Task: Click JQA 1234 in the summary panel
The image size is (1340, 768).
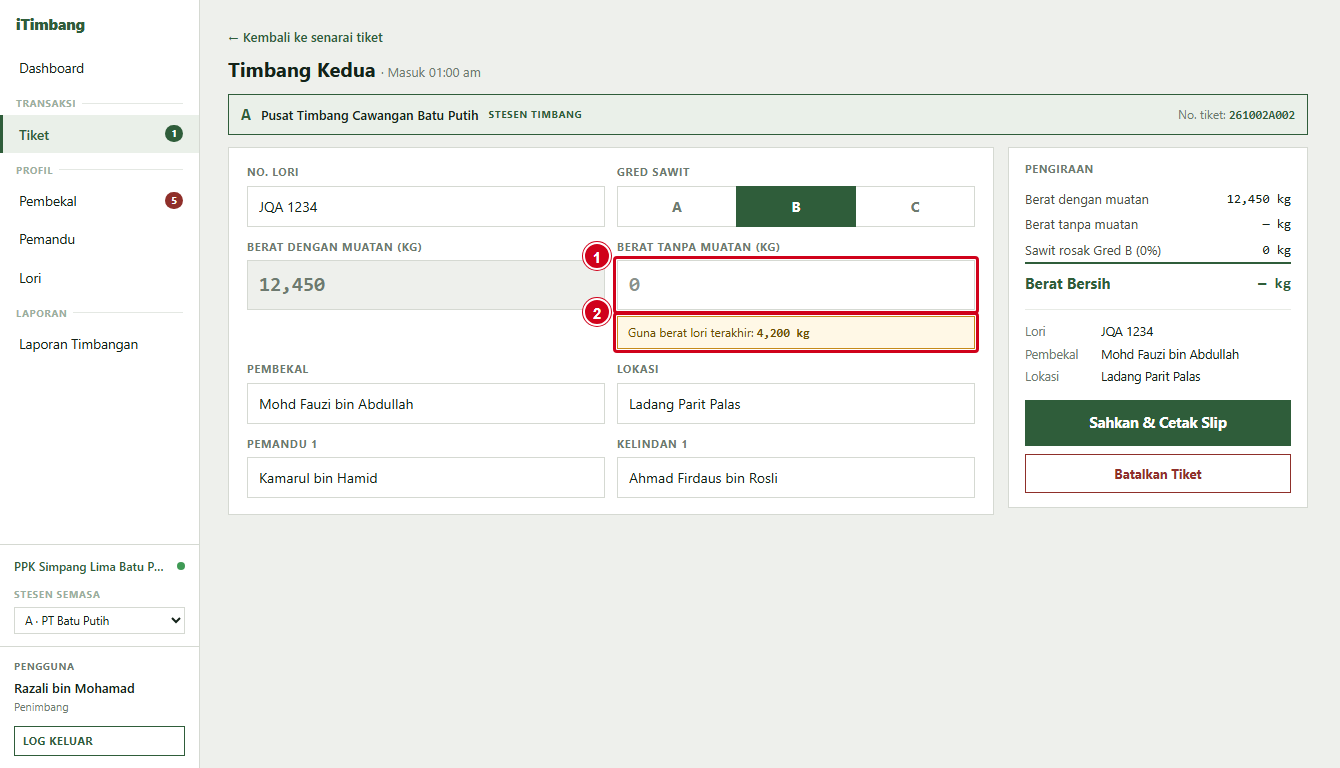Action: coord(1127,331)
